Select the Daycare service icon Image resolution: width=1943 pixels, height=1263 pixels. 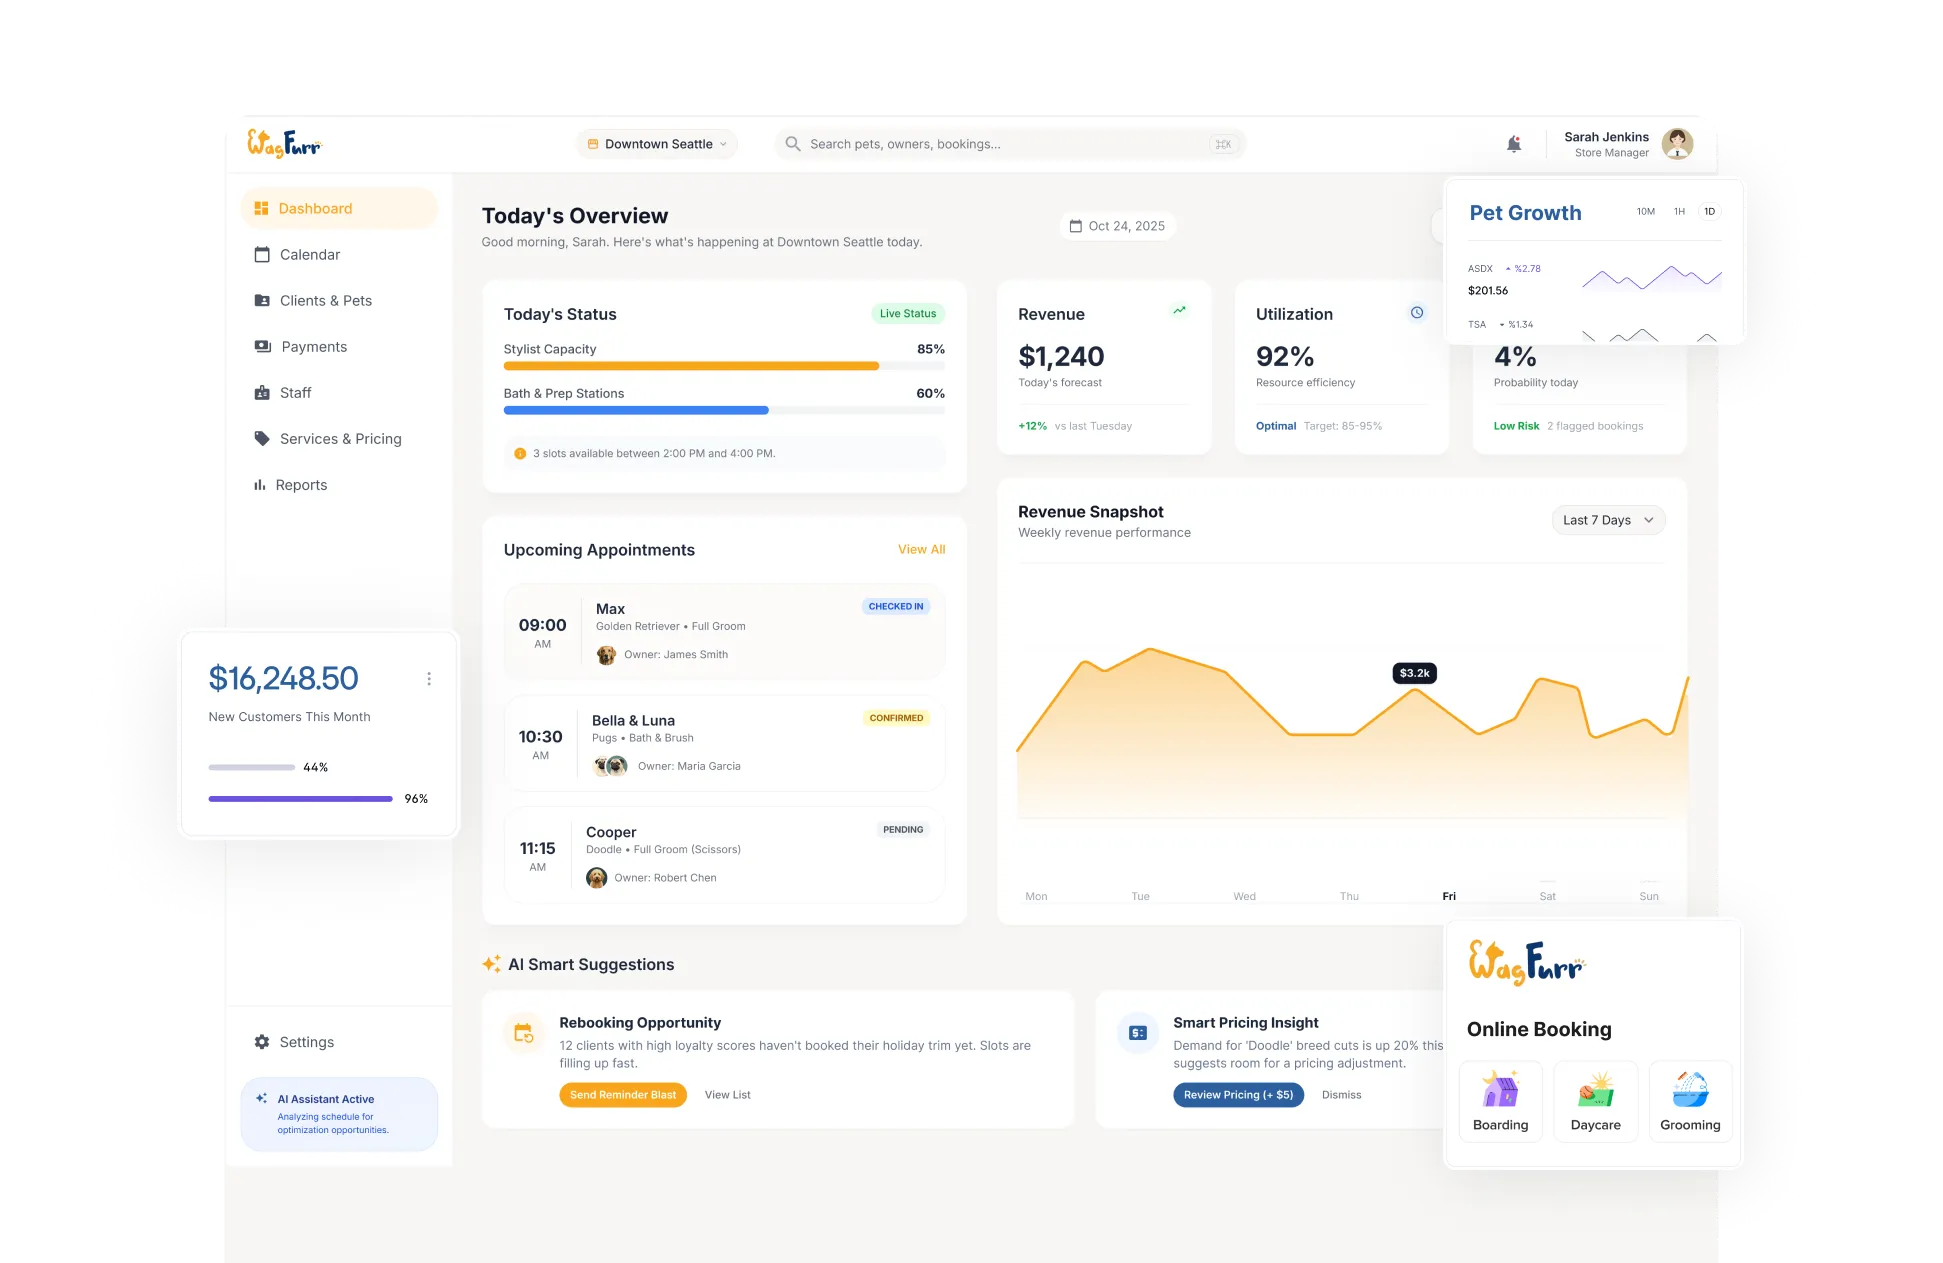tap(1595, 1090)
